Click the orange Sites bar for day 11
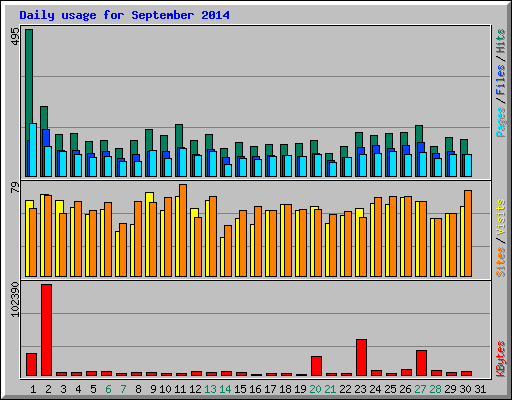The width and height of the screenshot is (512, 400). 183,230
